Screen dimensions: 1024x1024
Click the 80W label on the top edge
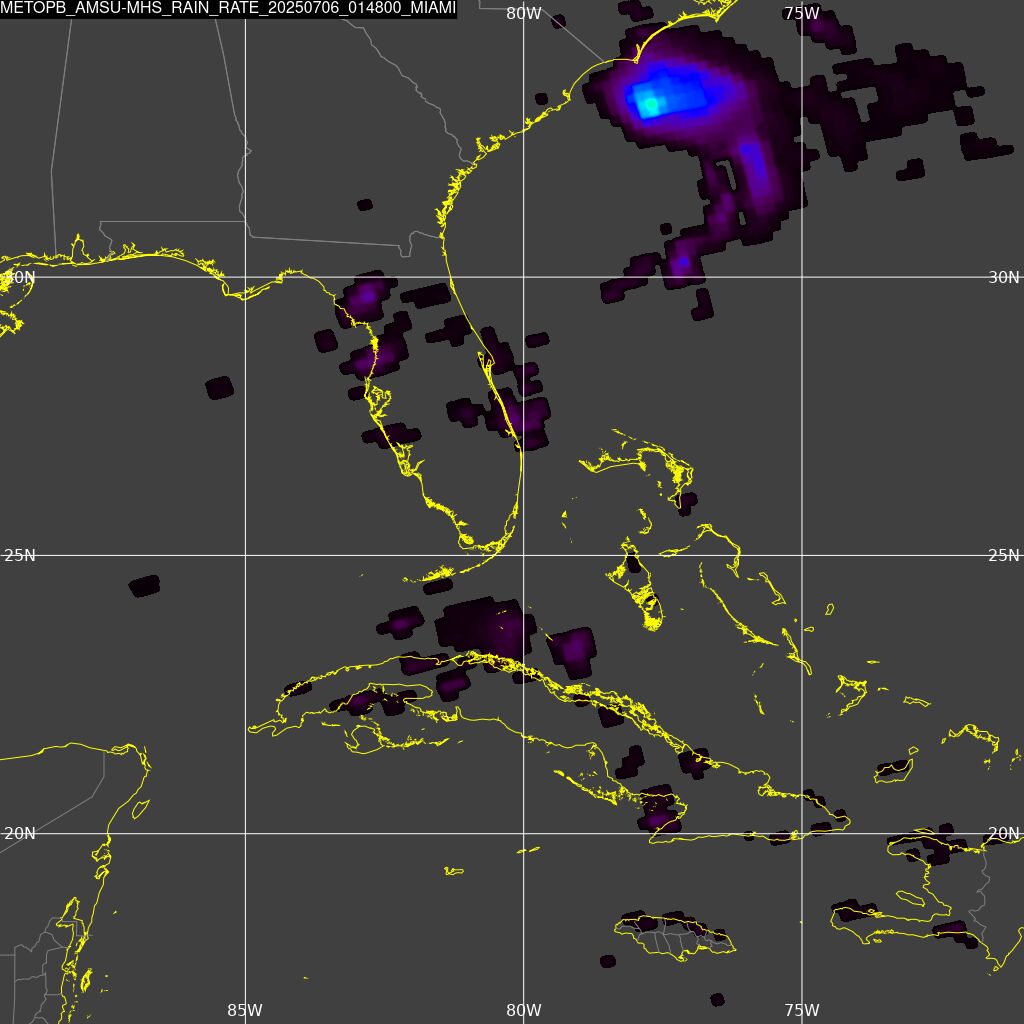point(524,14)
